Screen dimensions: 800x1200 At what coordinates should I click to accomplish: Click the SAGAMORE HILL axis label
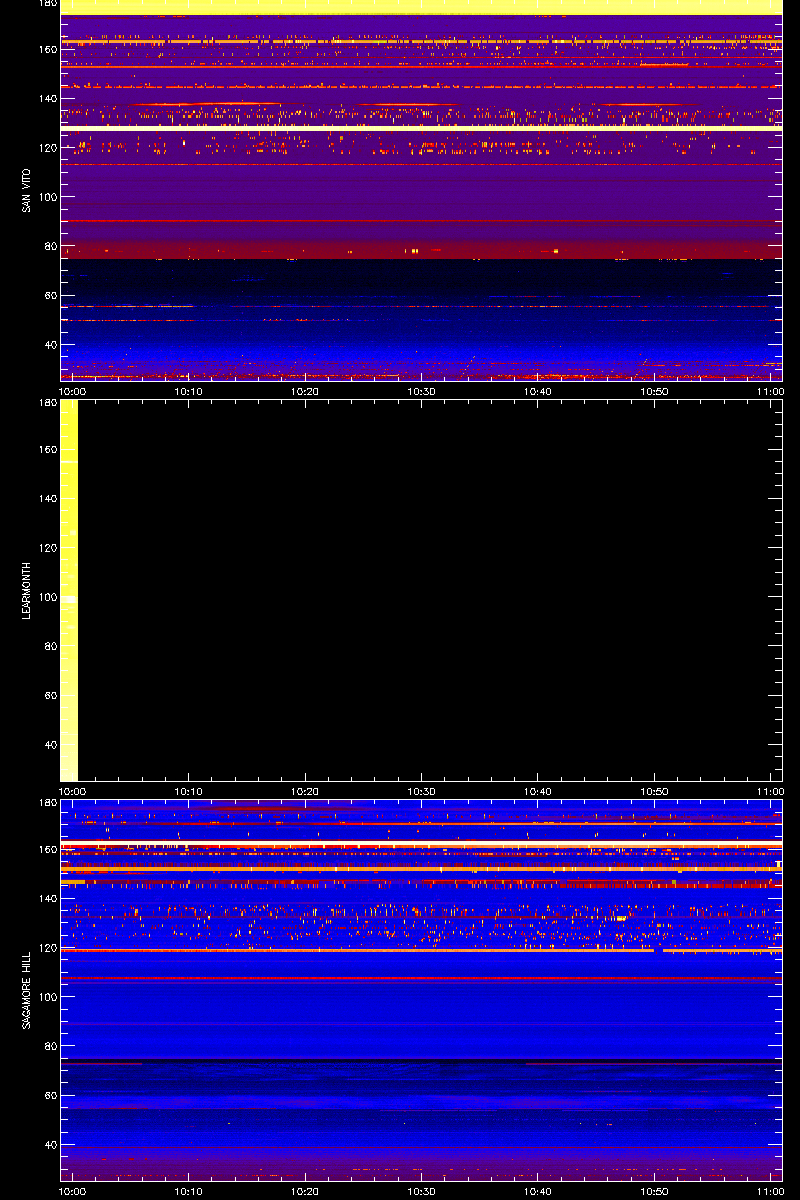point(28,990)
